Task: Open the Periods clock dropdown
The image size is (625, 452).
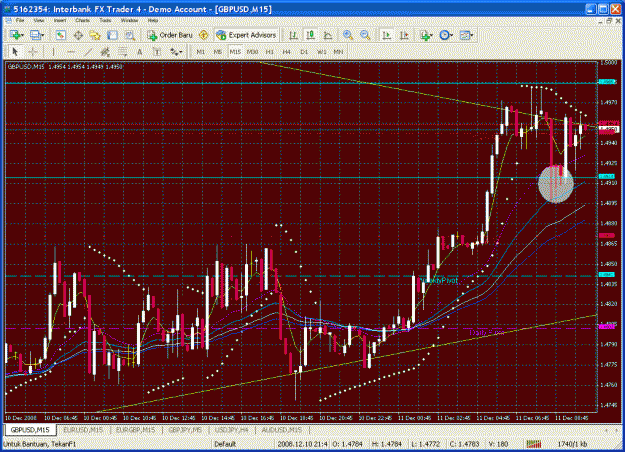Action: [x=446, y=35]
